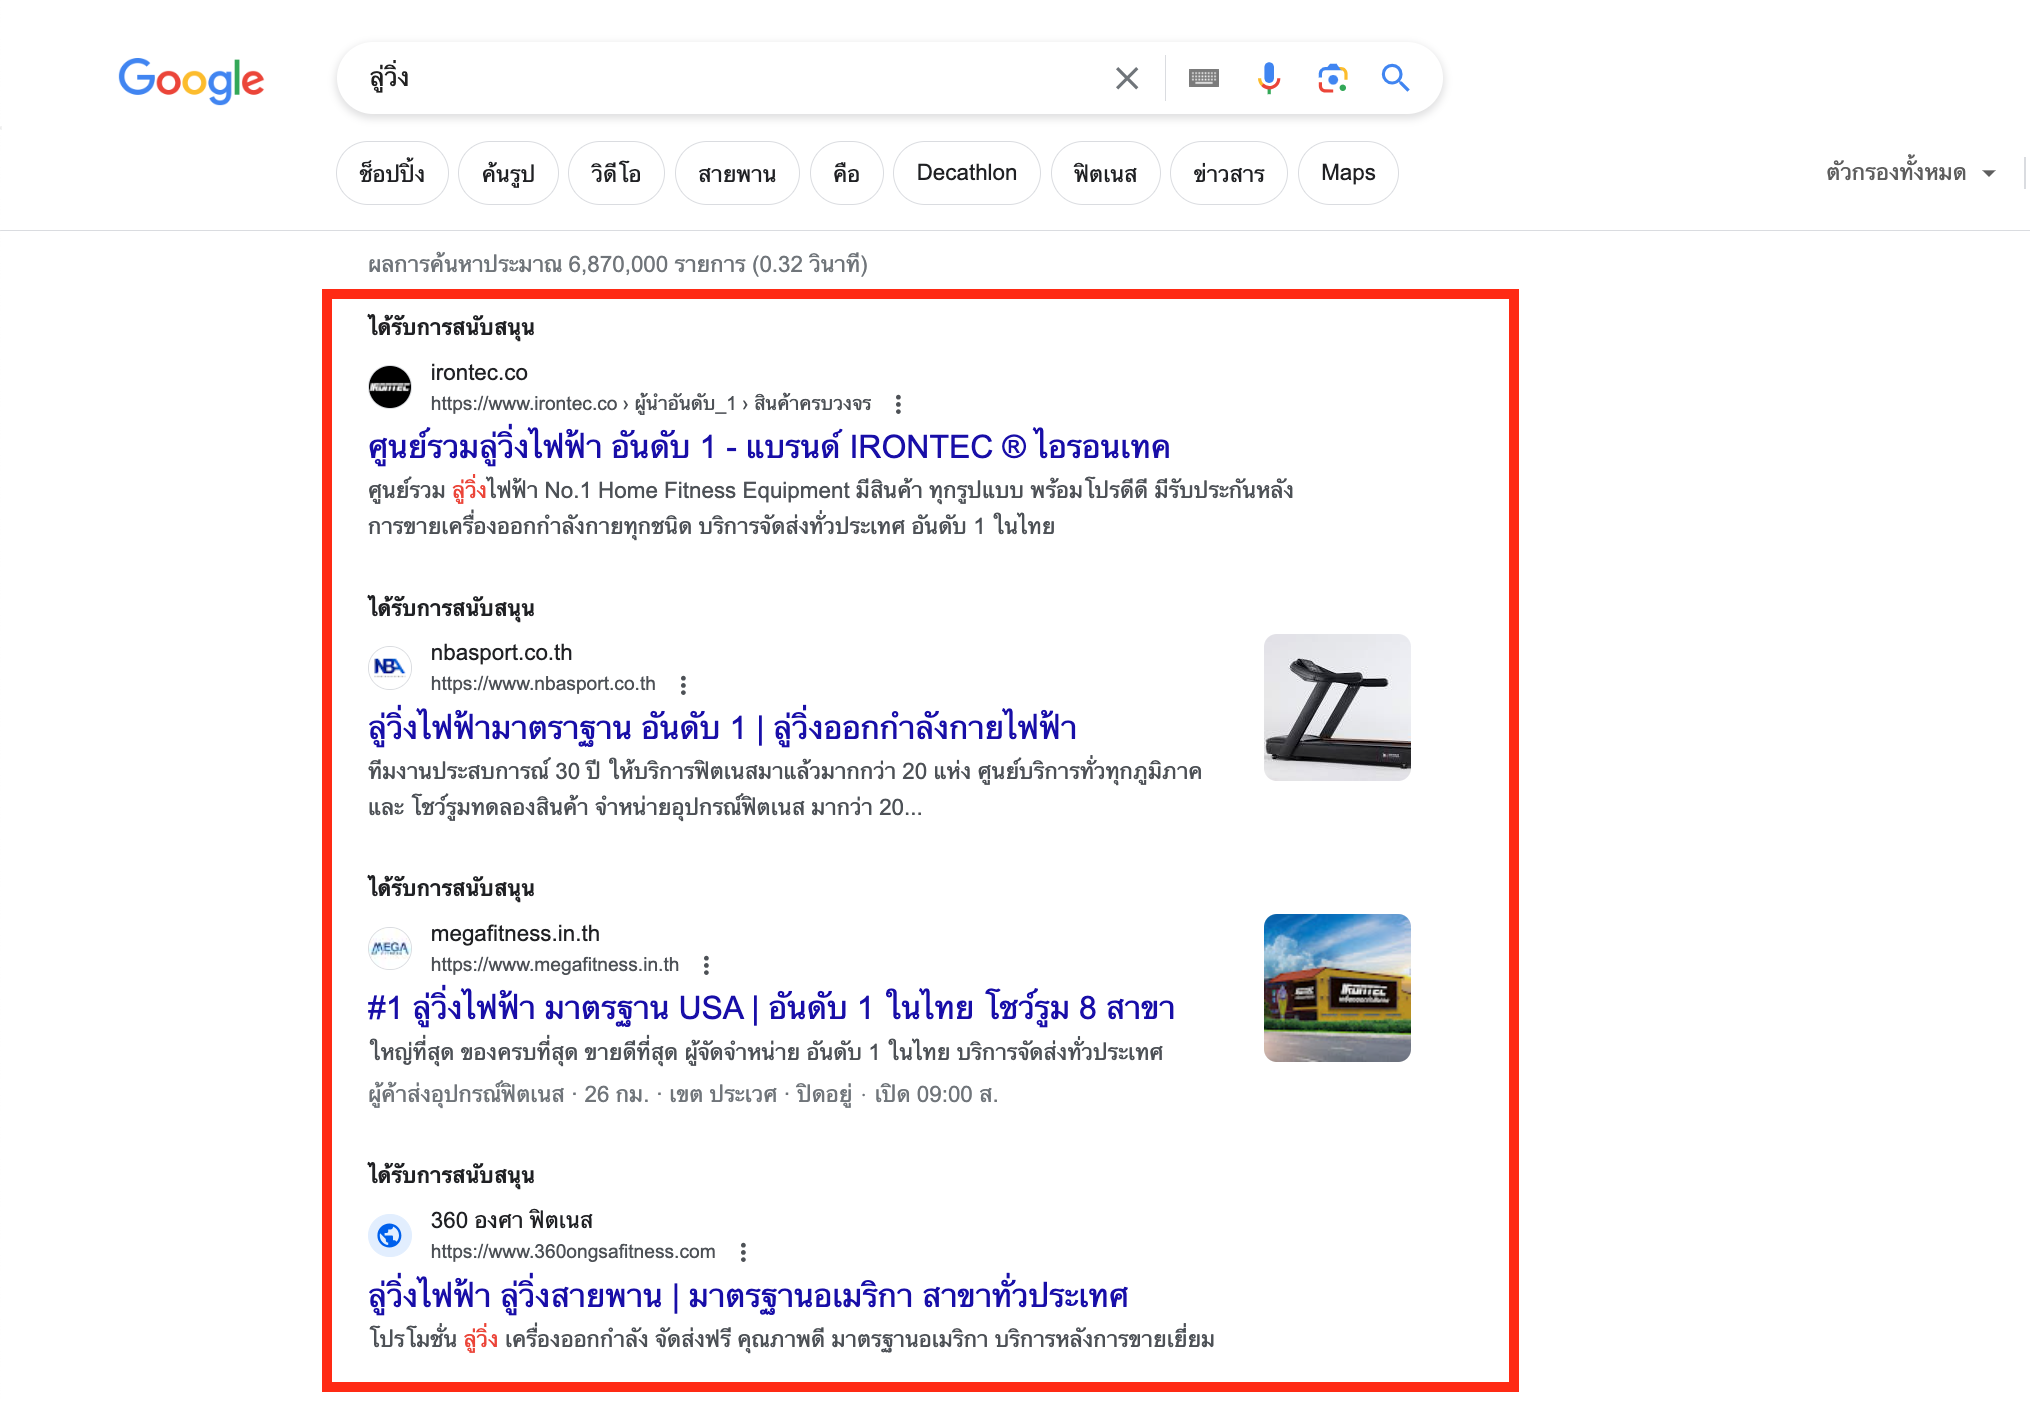This screenshot has height=1402, width=2030.
Task: Select the Maps filter chip
Action: [1348, 173]
